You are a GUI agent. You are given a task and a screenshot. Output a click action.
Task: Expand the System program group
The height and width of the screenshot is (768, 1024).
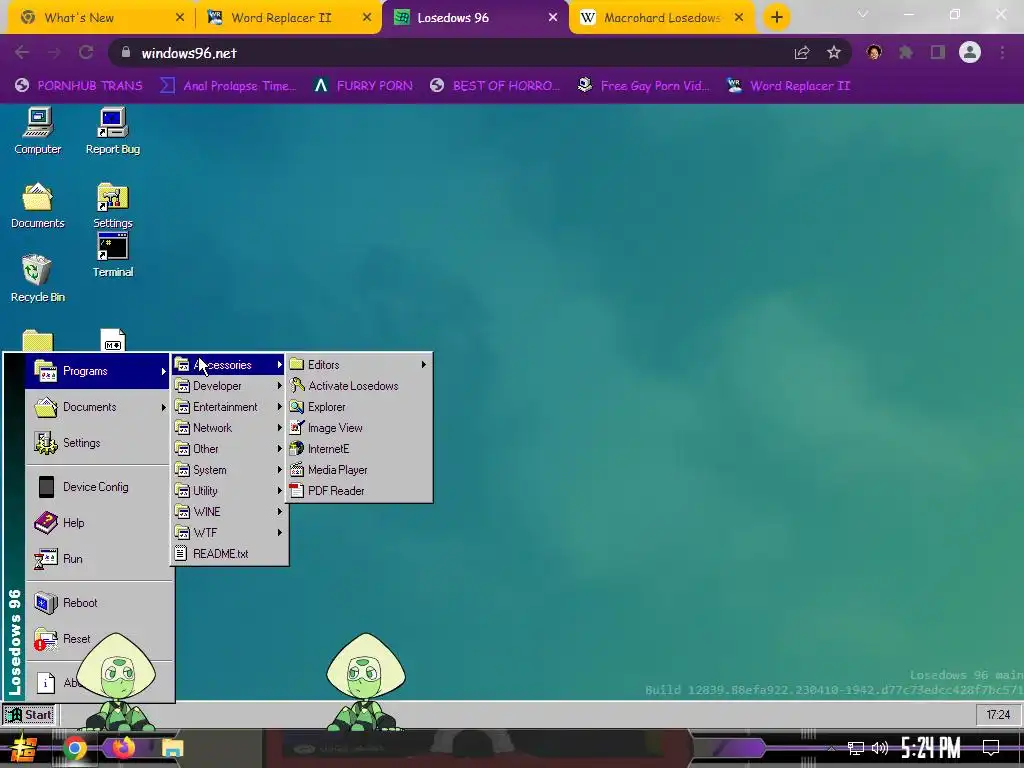pos(229,470)
